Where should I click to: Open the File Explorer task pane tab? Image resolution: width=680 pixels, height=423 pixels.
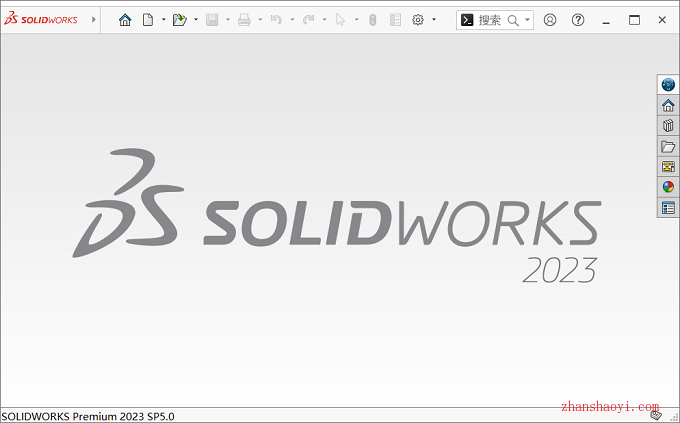(x=668, y=147)
